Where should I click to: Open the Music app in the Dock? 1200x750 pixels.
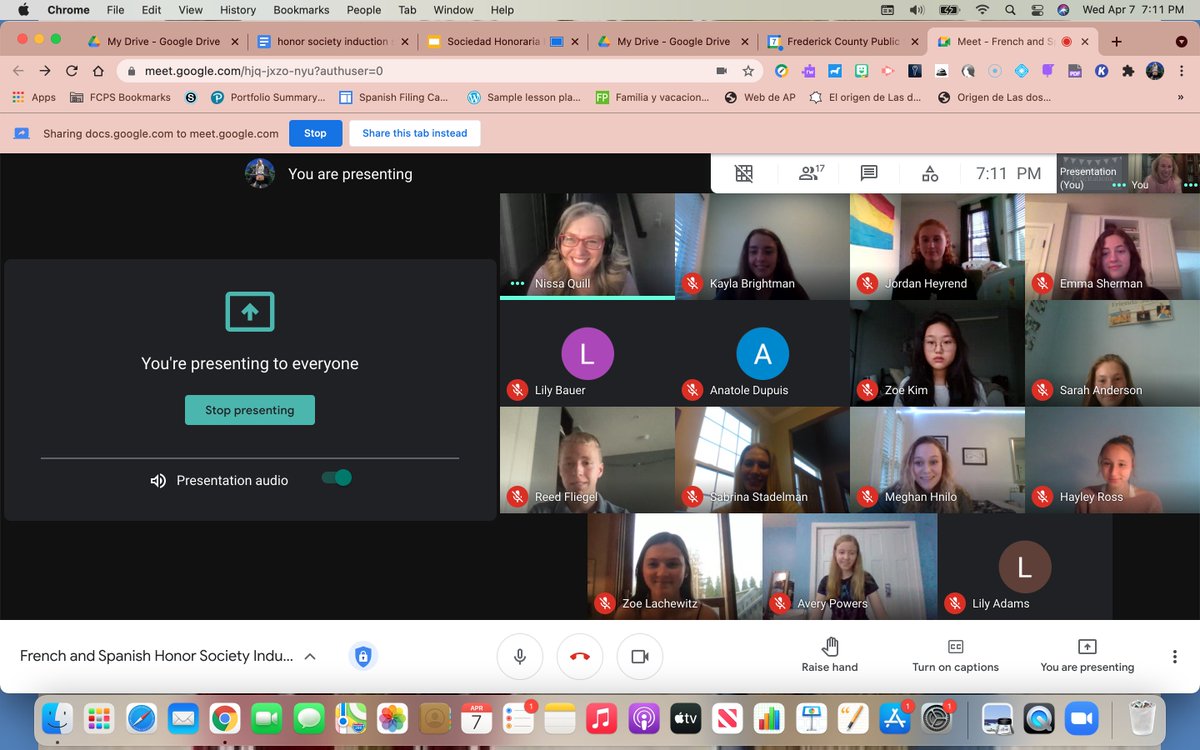(x=600, y=717)
